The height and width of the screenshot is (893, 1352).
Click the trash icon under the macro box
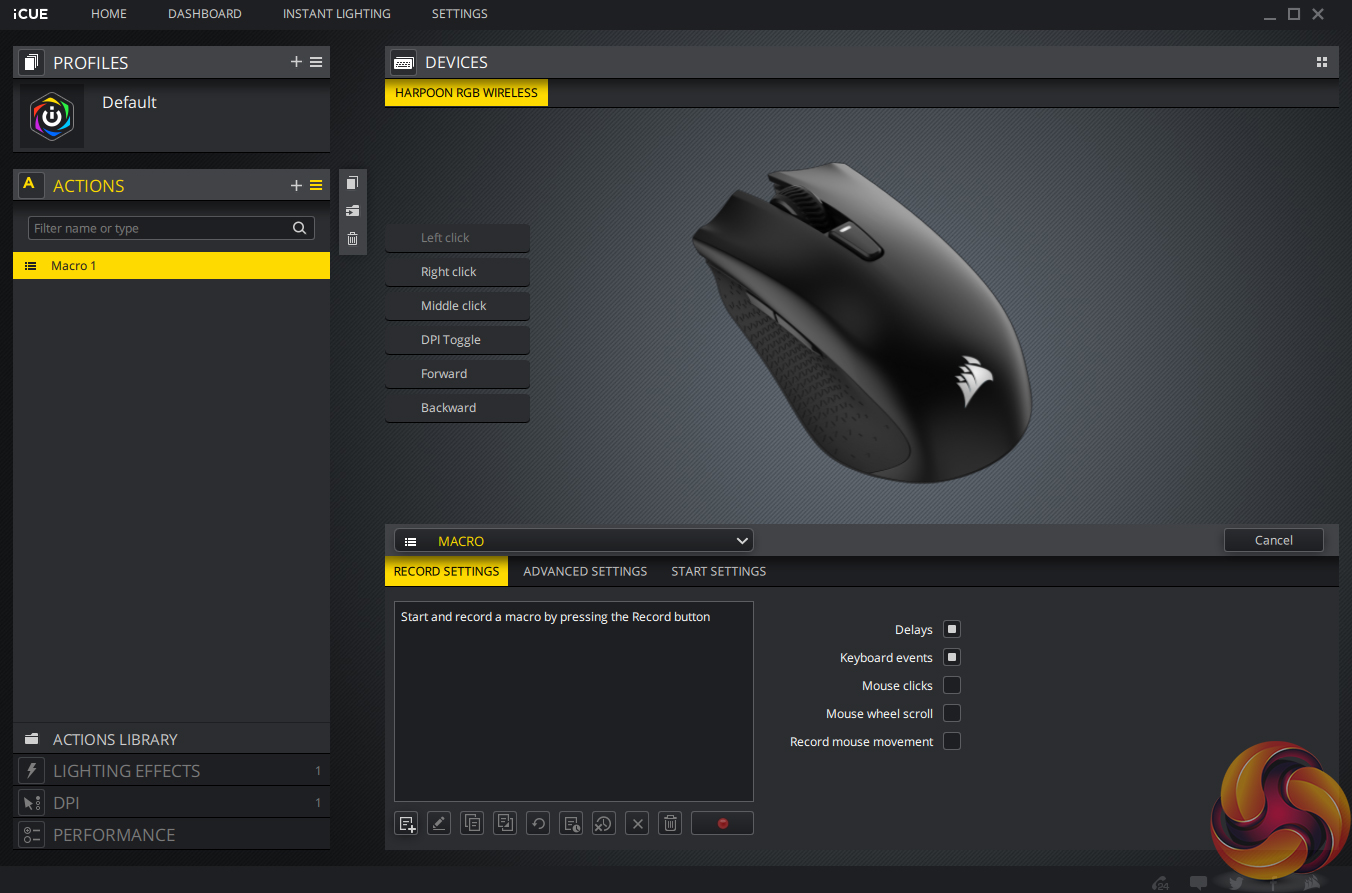pos(671,823)
